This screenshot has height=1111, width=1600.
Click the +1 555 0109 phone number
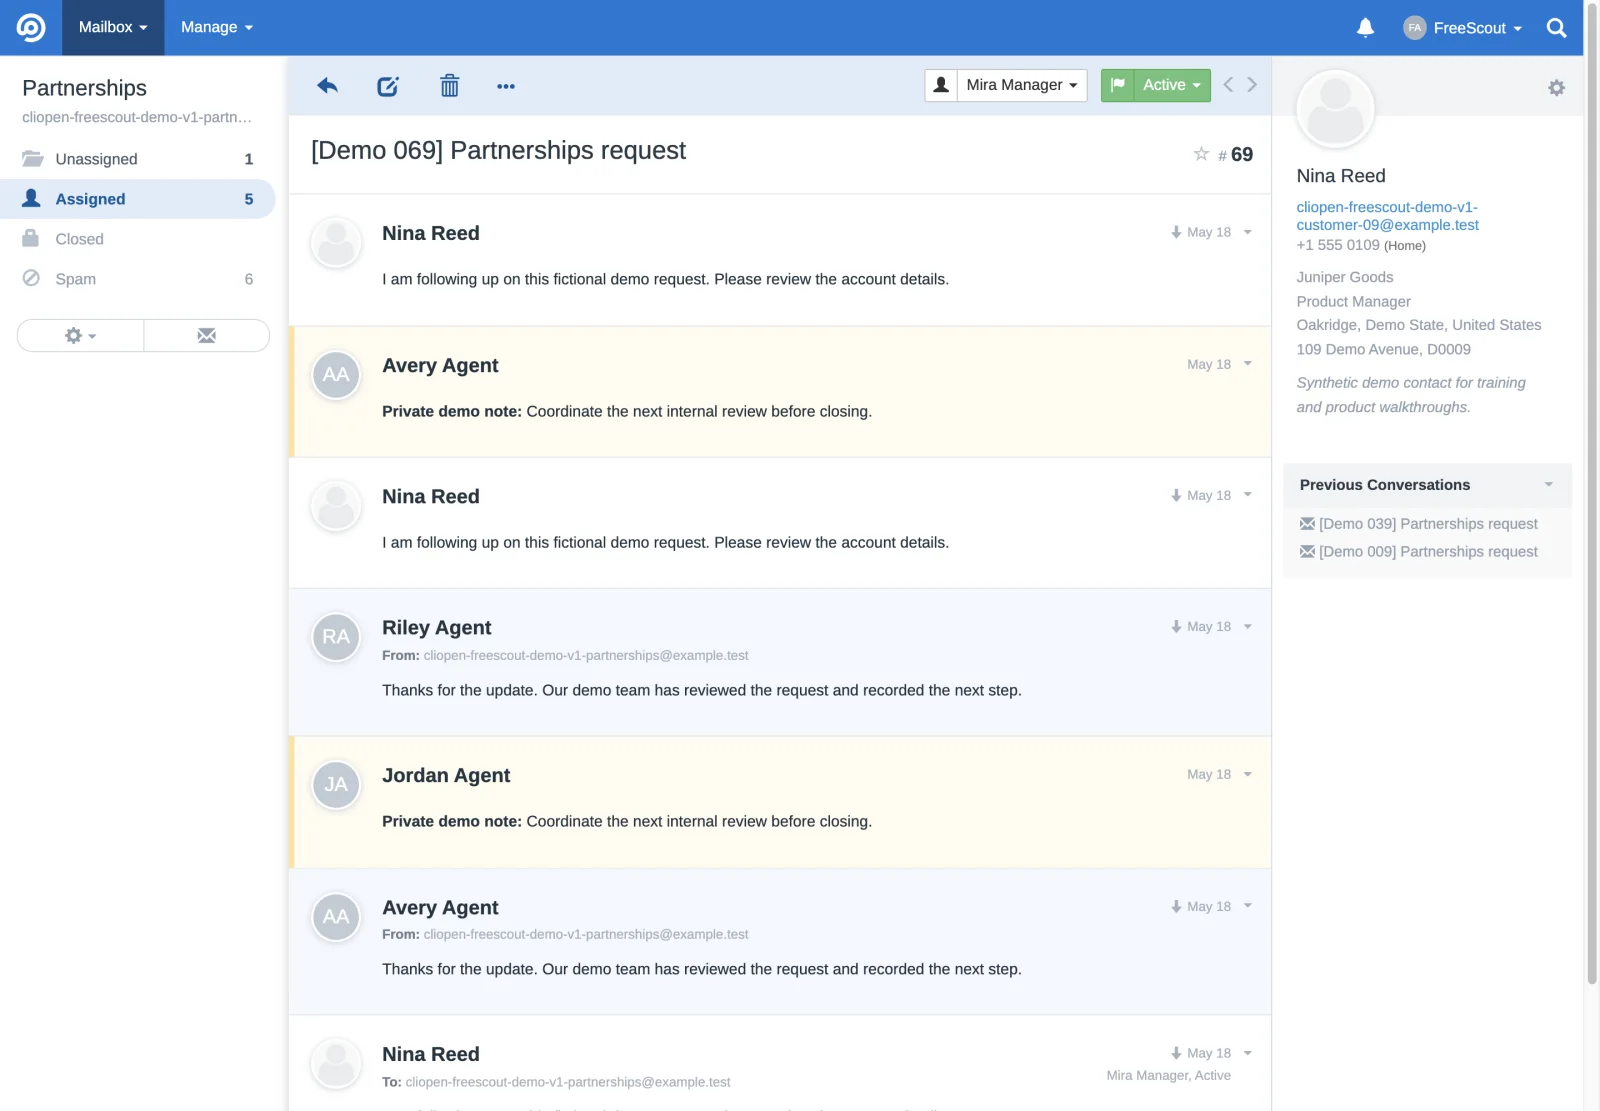[x=1337, y=245]
